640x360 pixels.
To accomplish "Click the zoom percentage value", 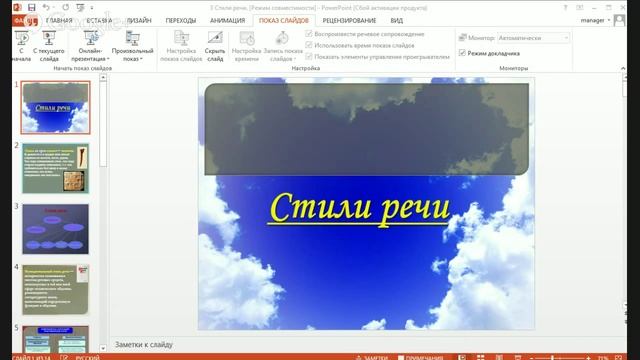I will (x=603, y=358).
